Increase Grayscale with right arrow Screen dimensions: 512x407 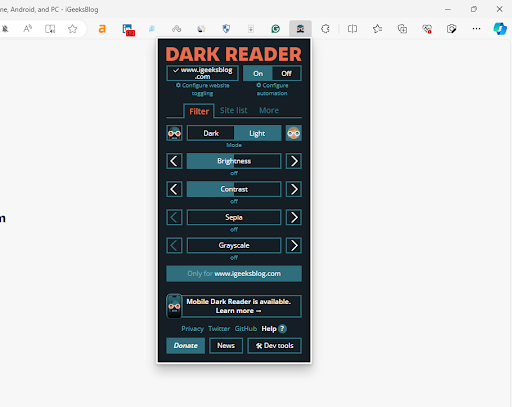(294, 246)
